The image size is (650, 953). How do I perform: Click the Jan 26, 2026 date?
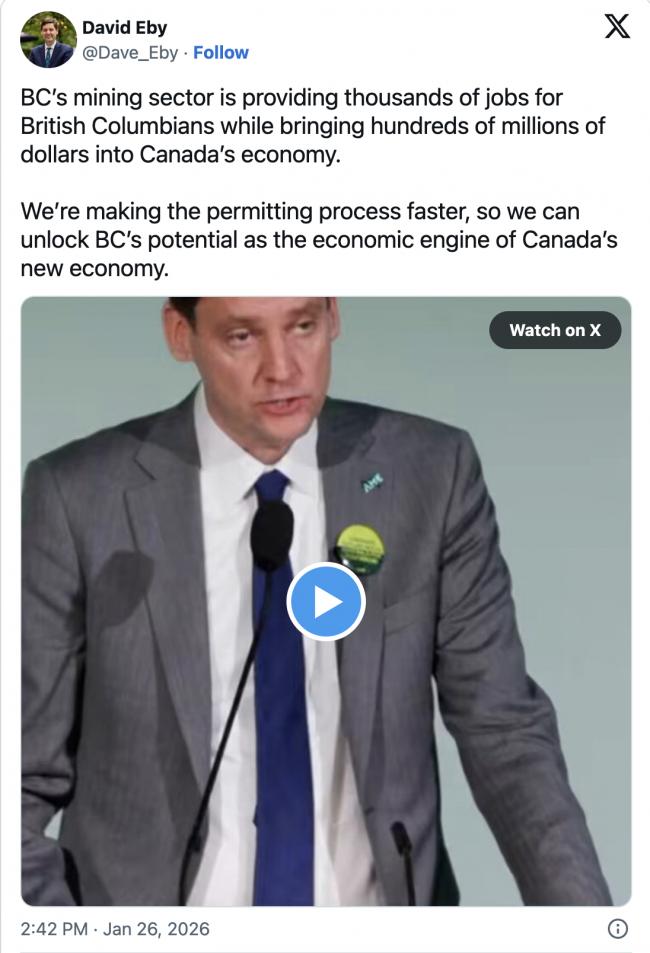(156, 929)
